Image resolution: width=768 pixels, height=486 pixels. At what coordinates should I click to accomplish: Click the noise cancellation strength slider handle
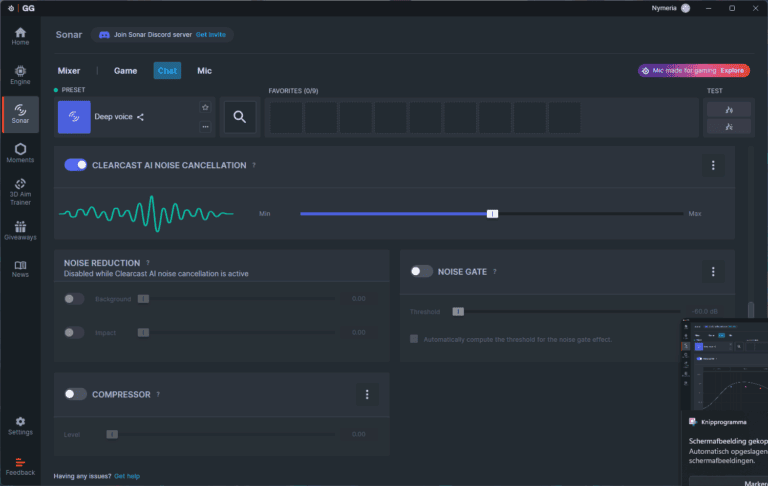pyautogui.click(x=492, y=213)
